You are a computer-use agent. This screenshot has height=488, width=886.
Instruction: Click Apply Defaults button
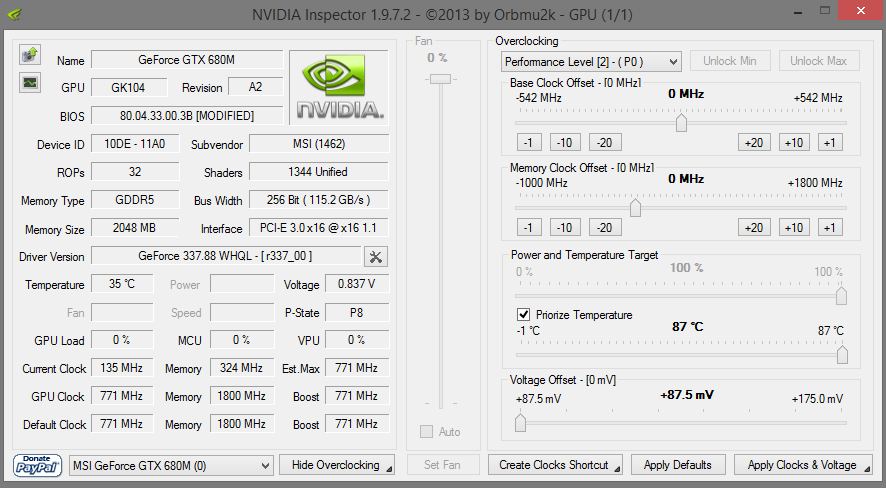(677, 465)
